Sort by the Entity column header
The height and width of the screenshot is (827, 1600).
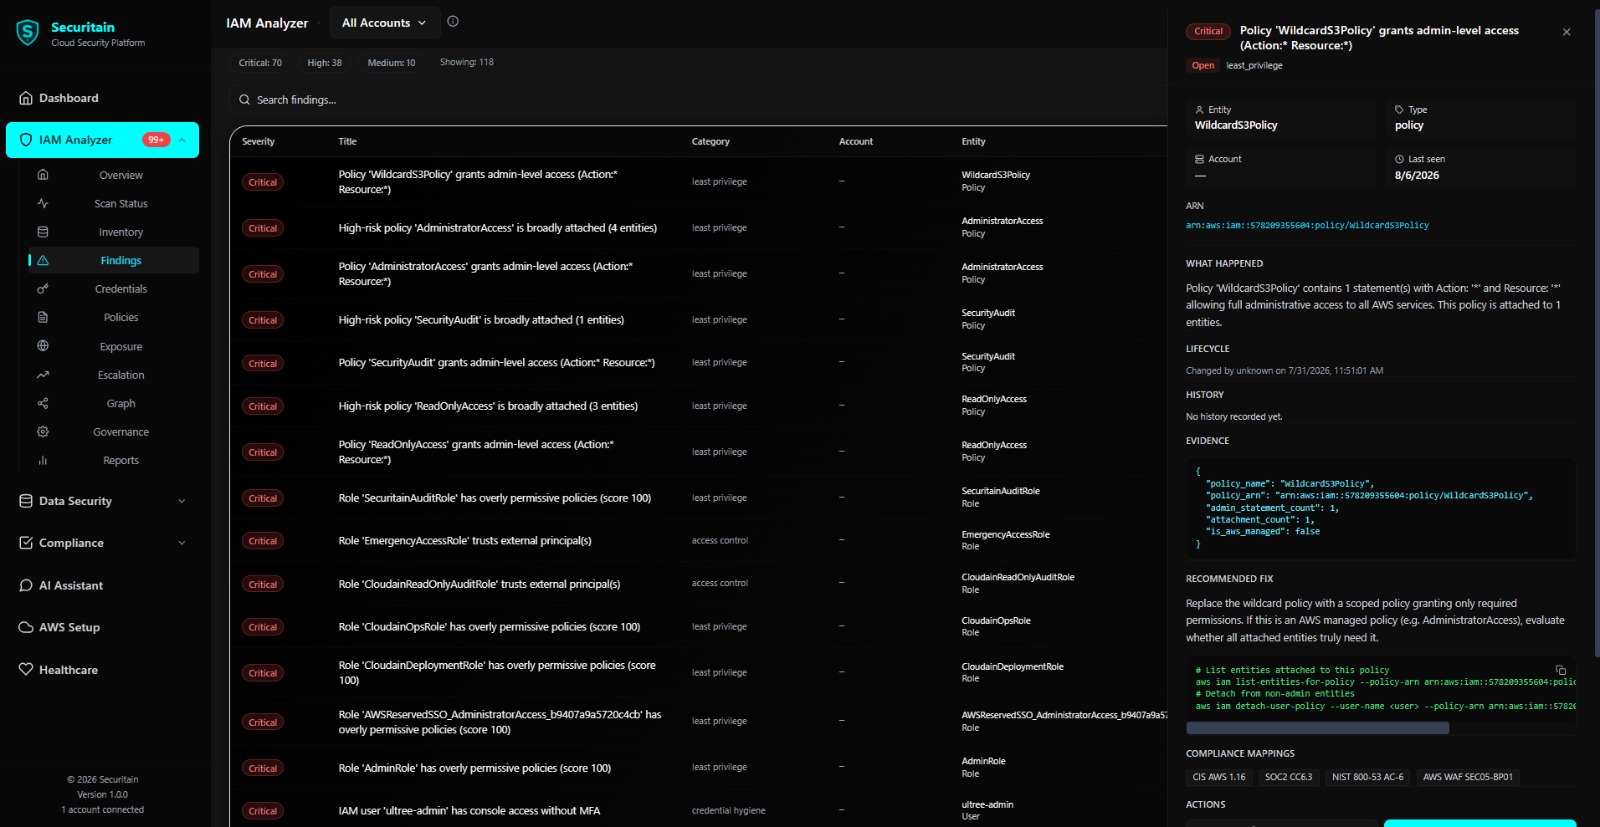click(974, 142)
